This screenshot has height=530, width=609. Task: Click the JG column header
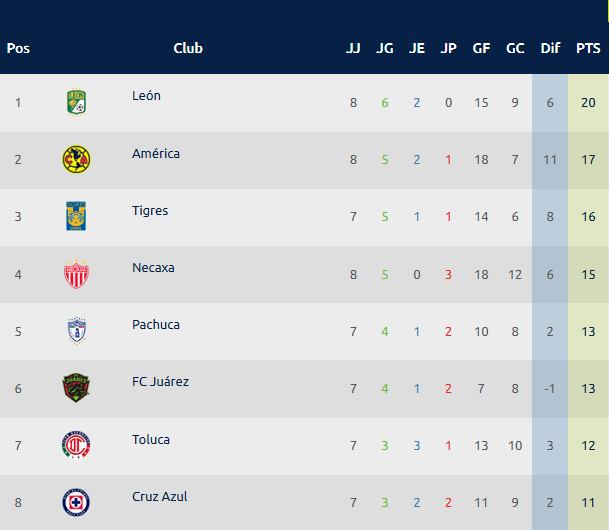(x=385, y=48)
